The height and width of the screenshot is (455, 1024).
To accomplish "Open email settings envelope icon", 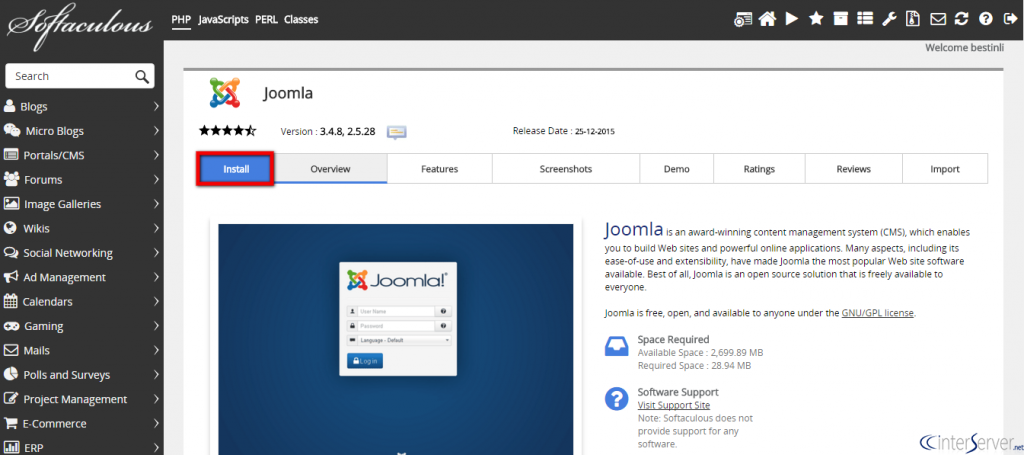I will click(938, 19).
